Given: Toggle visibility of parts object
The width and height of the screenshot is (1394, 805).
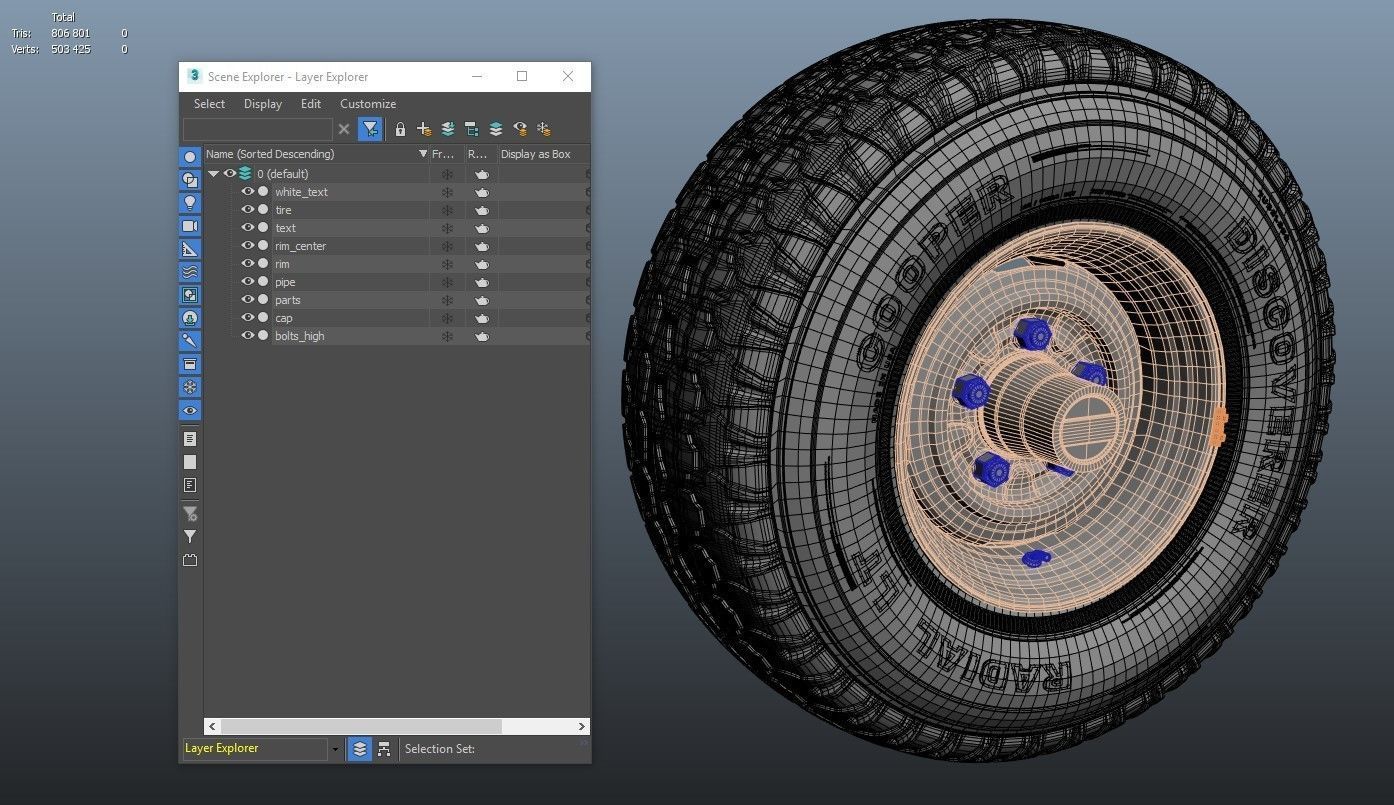Looking at the screenshot, I should pyautogui.click(x=248, y=300).
